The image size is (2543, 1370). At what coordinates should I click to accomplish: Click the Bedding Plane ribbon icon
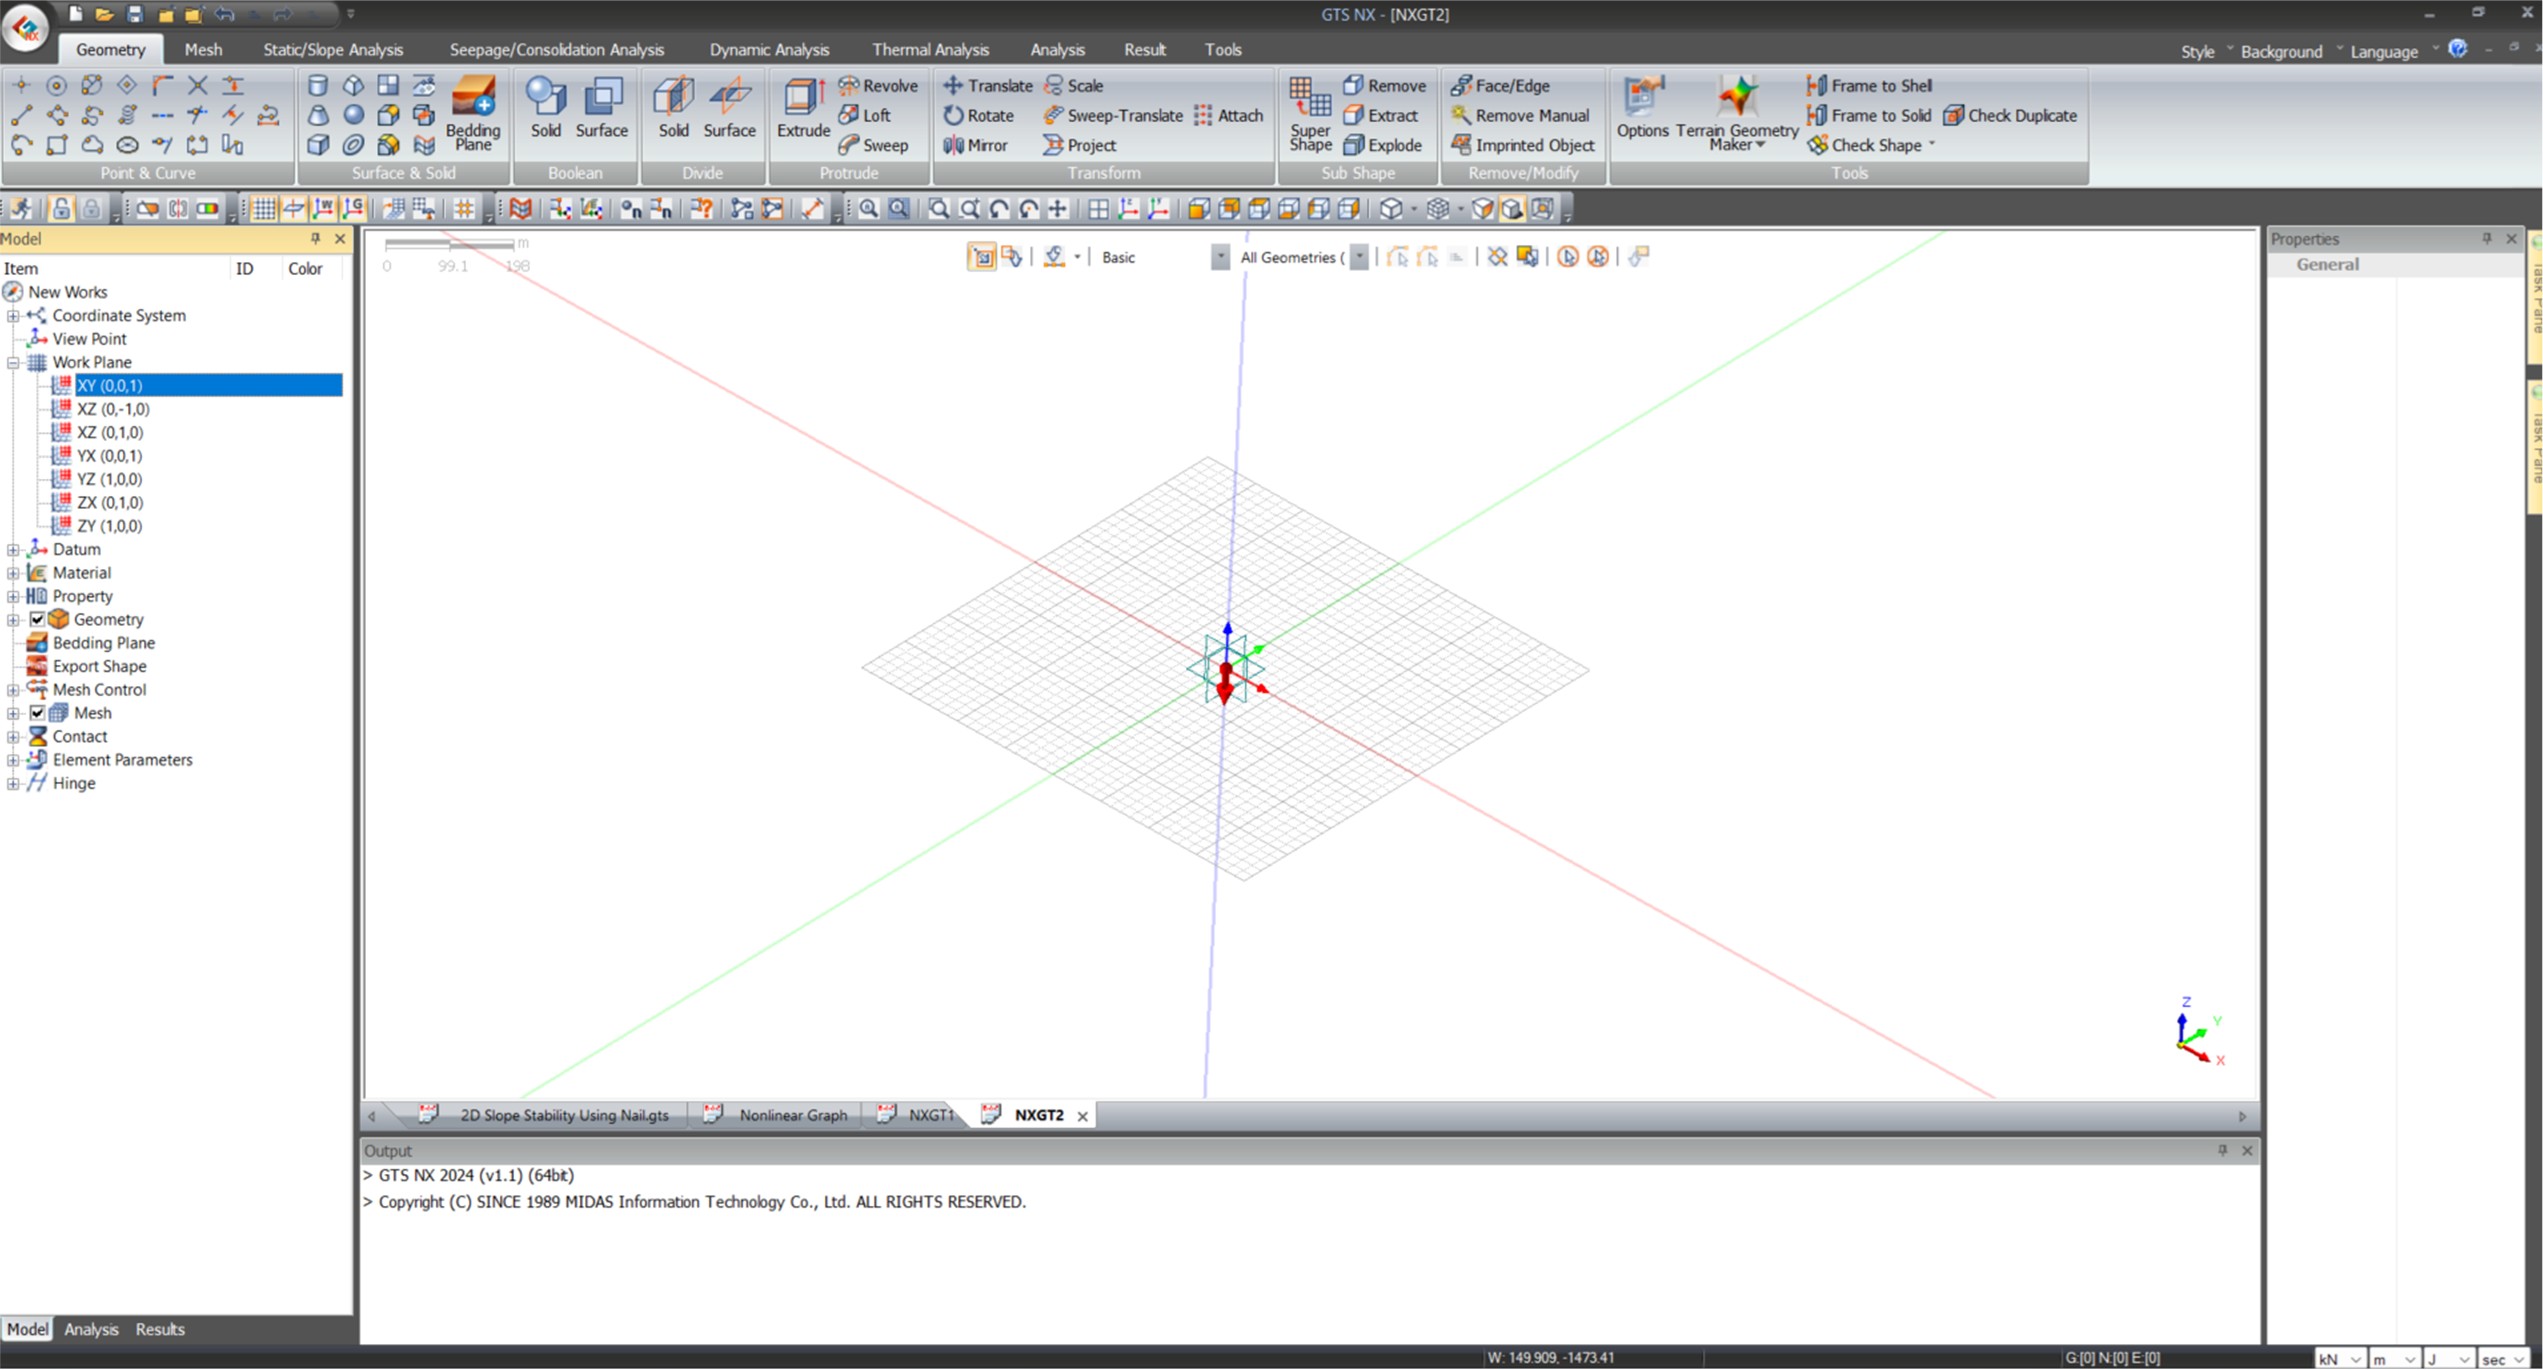tap(473, 113)
